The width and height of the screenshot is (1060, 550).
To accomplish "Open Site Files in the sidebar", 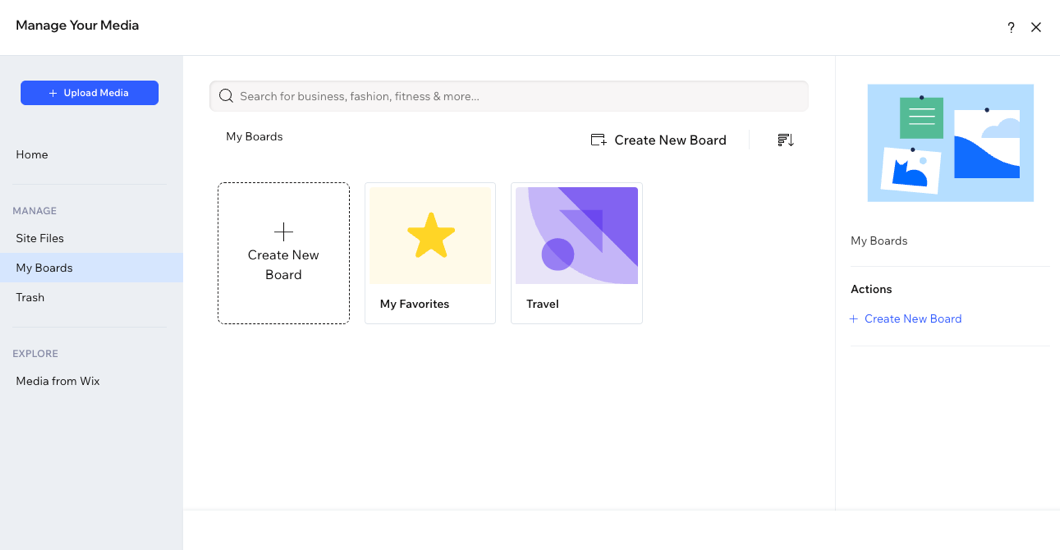I will [x=40, y=238].
